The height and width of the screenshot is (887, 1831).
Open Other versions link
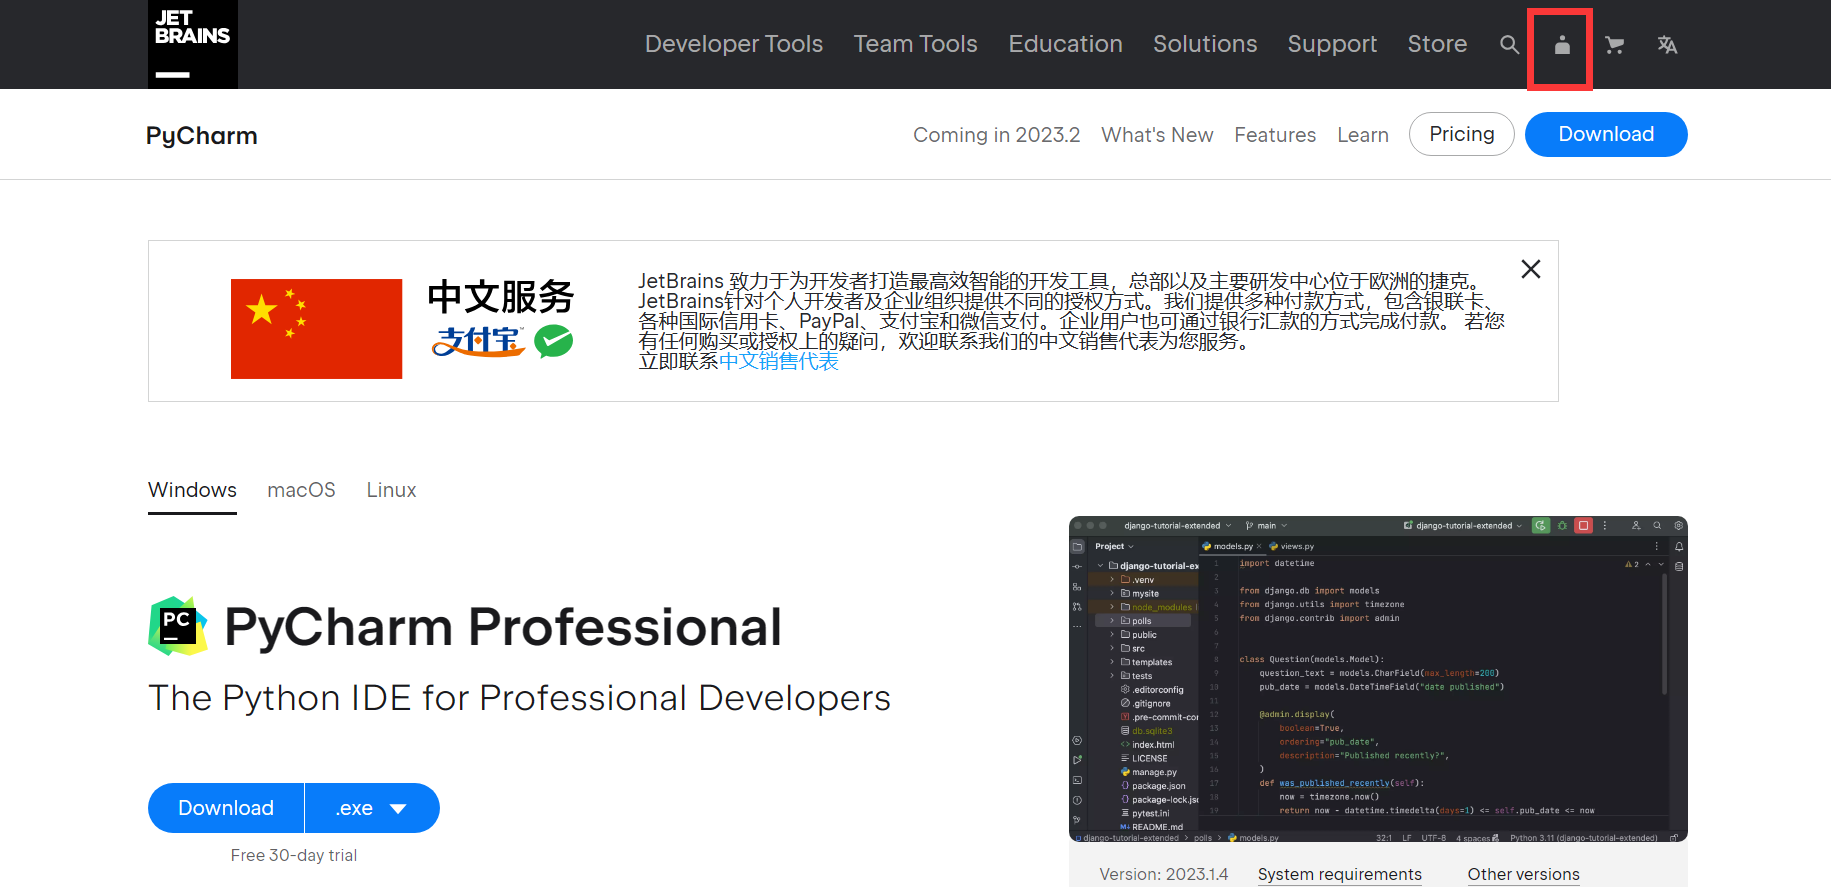click(1523, 874)
